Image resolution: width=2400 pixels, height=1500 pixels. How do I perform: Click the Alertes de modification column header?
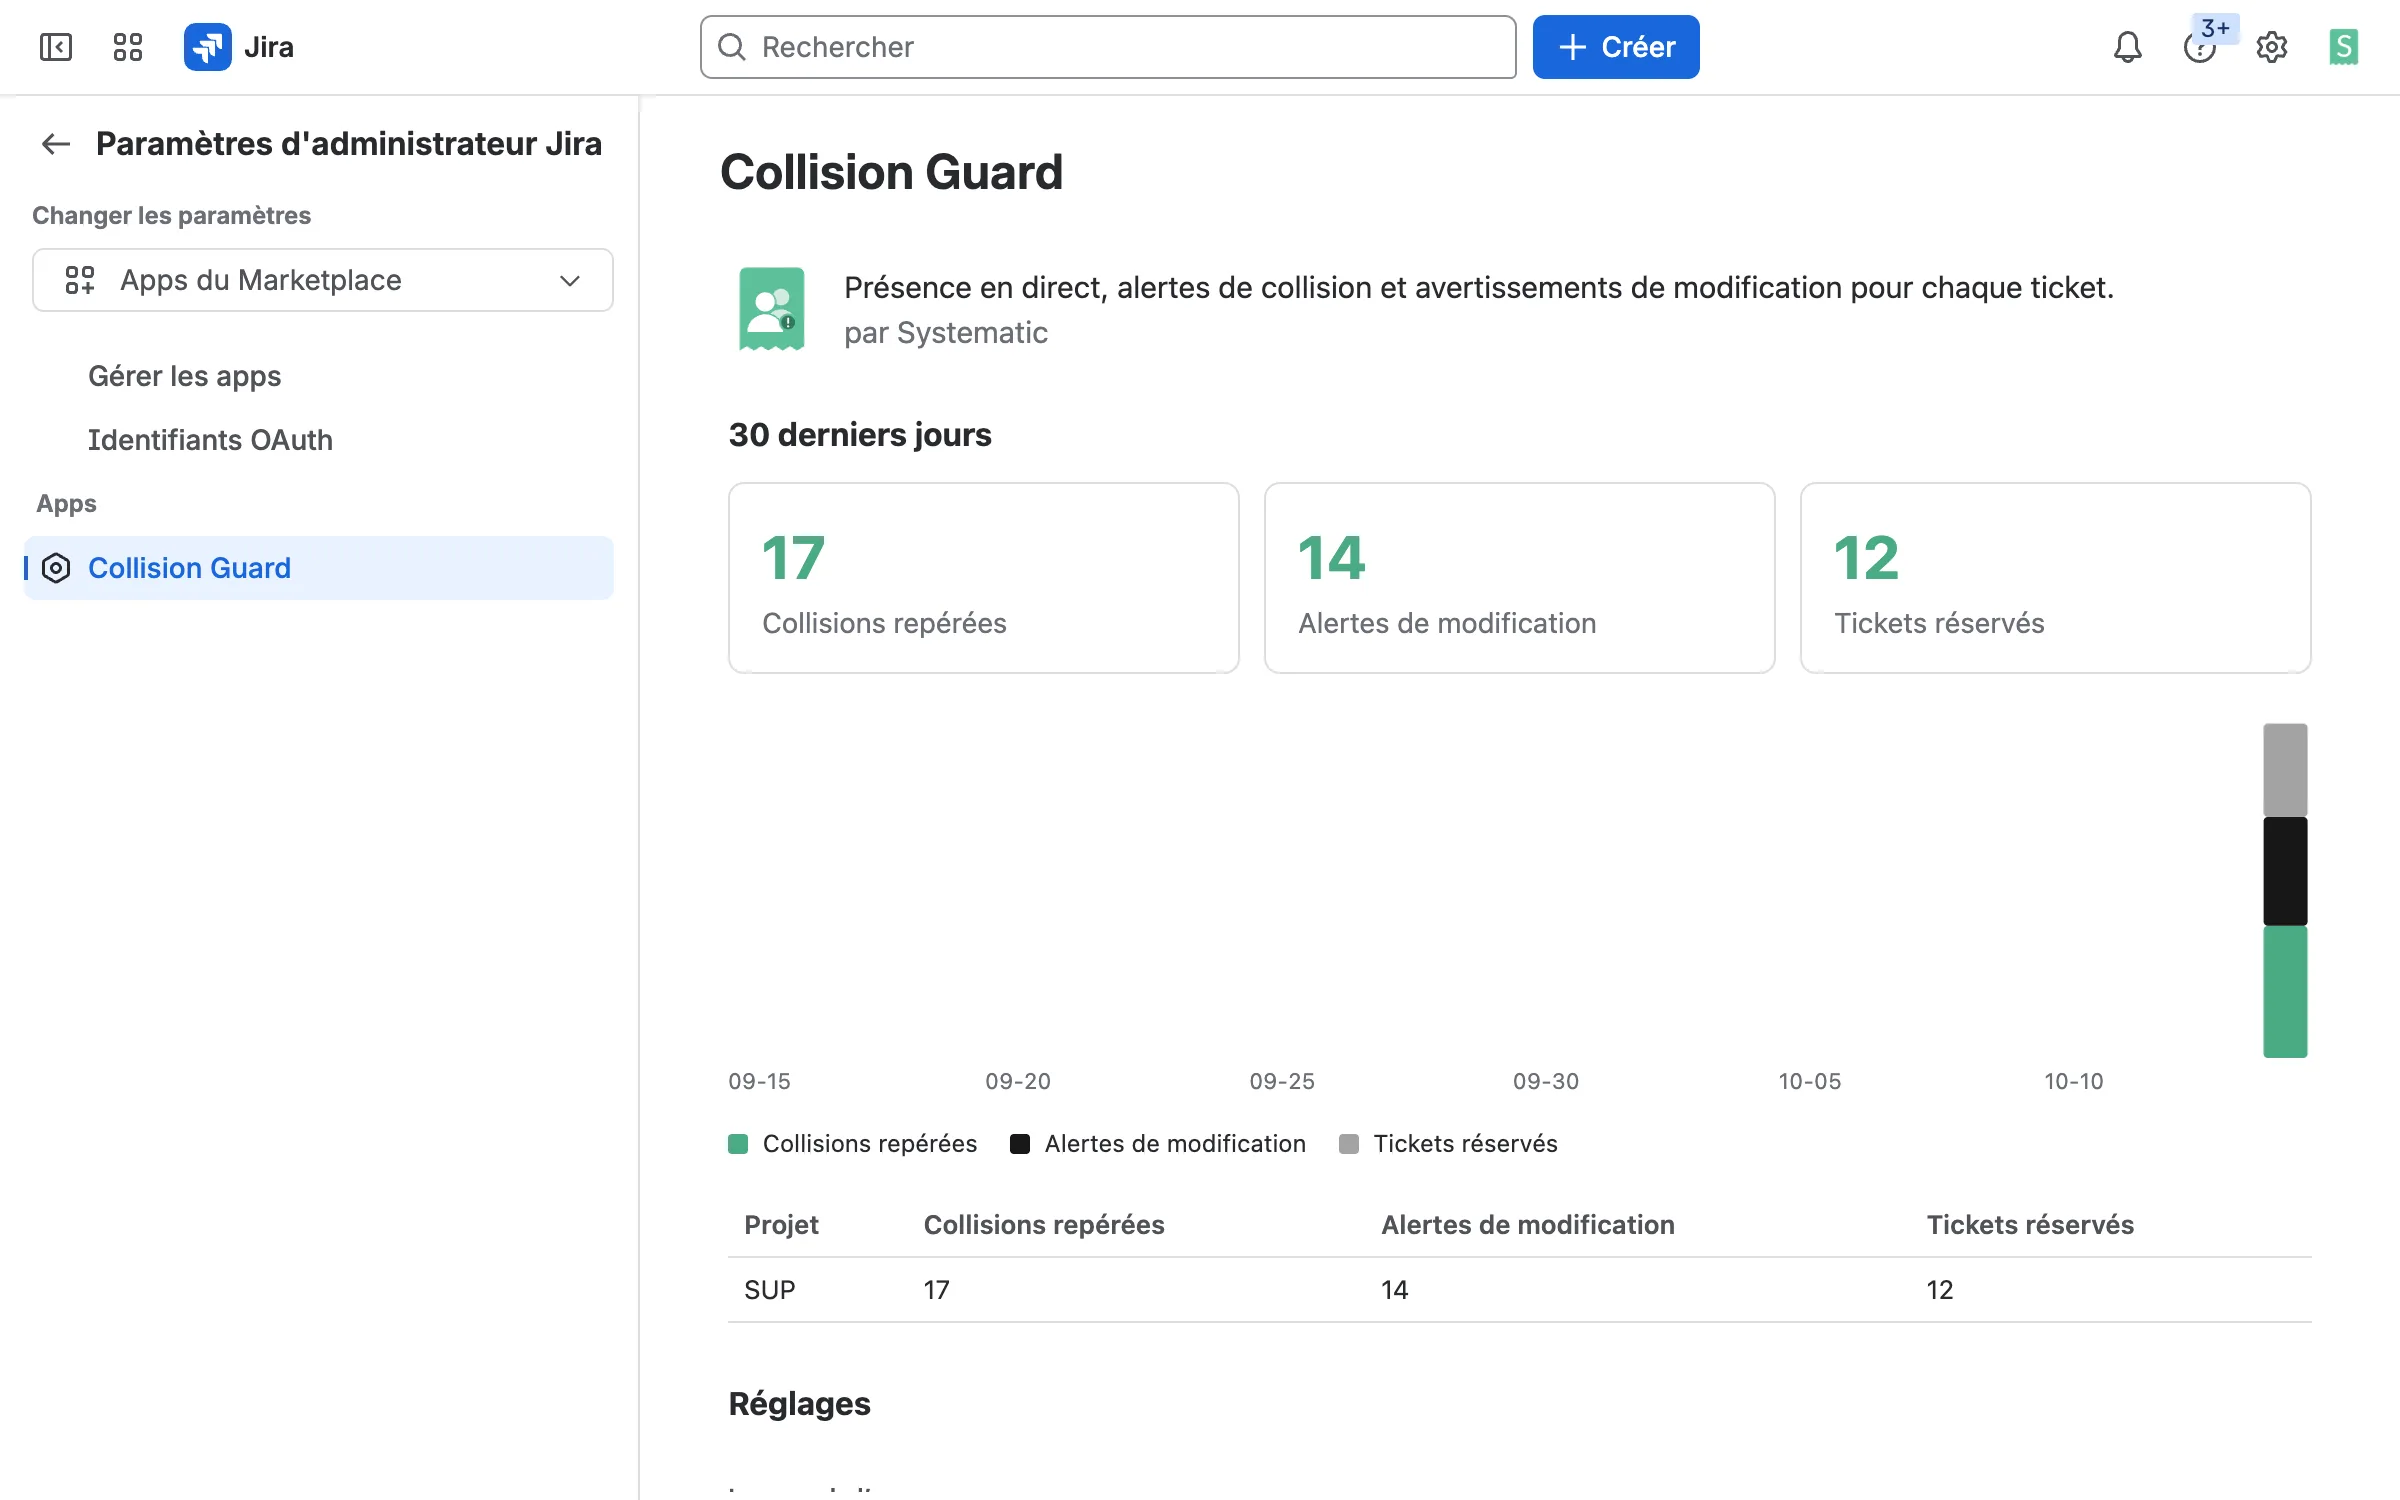point(1528,1225)
